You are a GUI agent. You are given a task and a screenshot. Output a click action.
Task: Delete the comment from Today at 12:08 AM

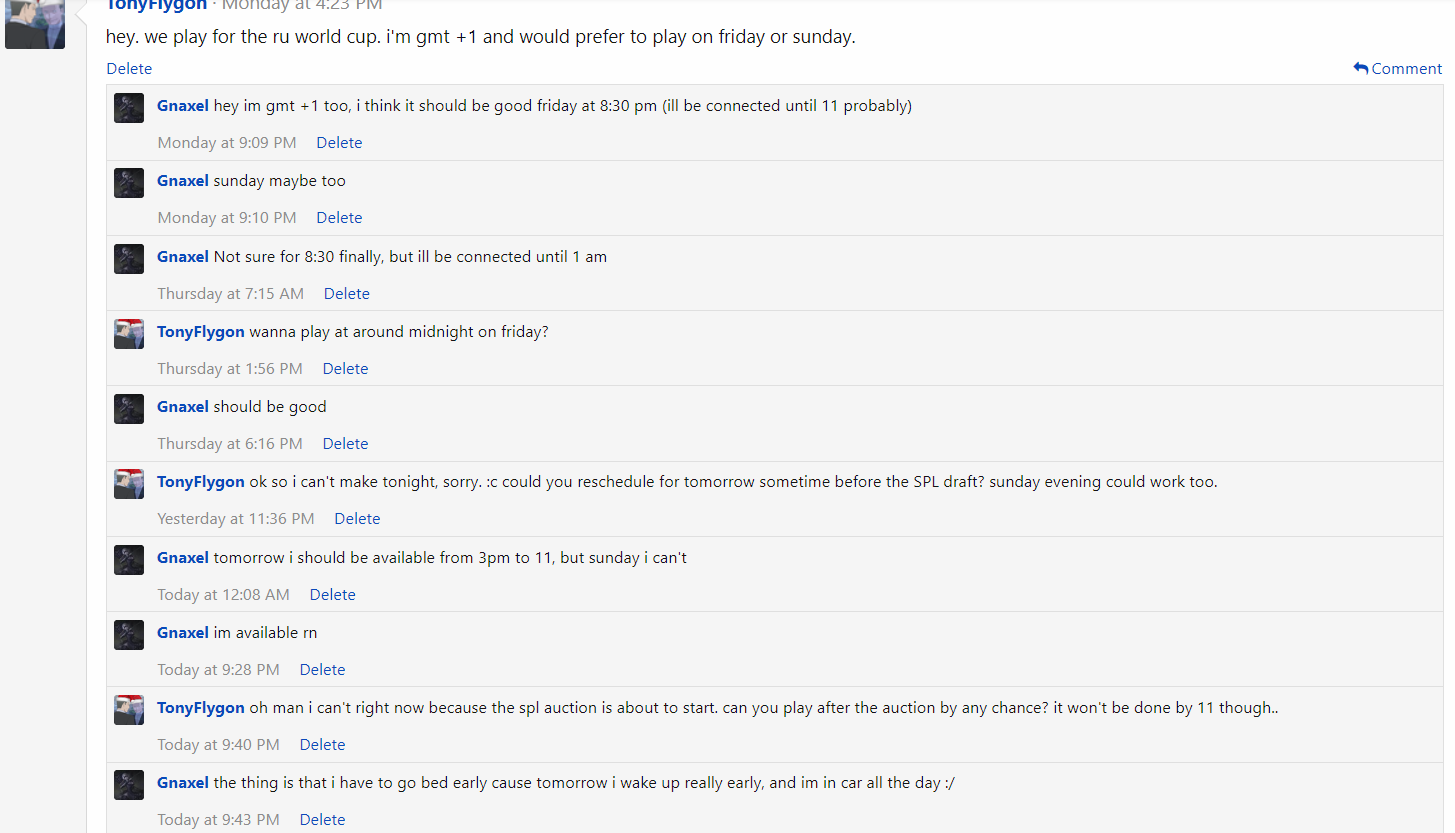(x=332, y=595)
